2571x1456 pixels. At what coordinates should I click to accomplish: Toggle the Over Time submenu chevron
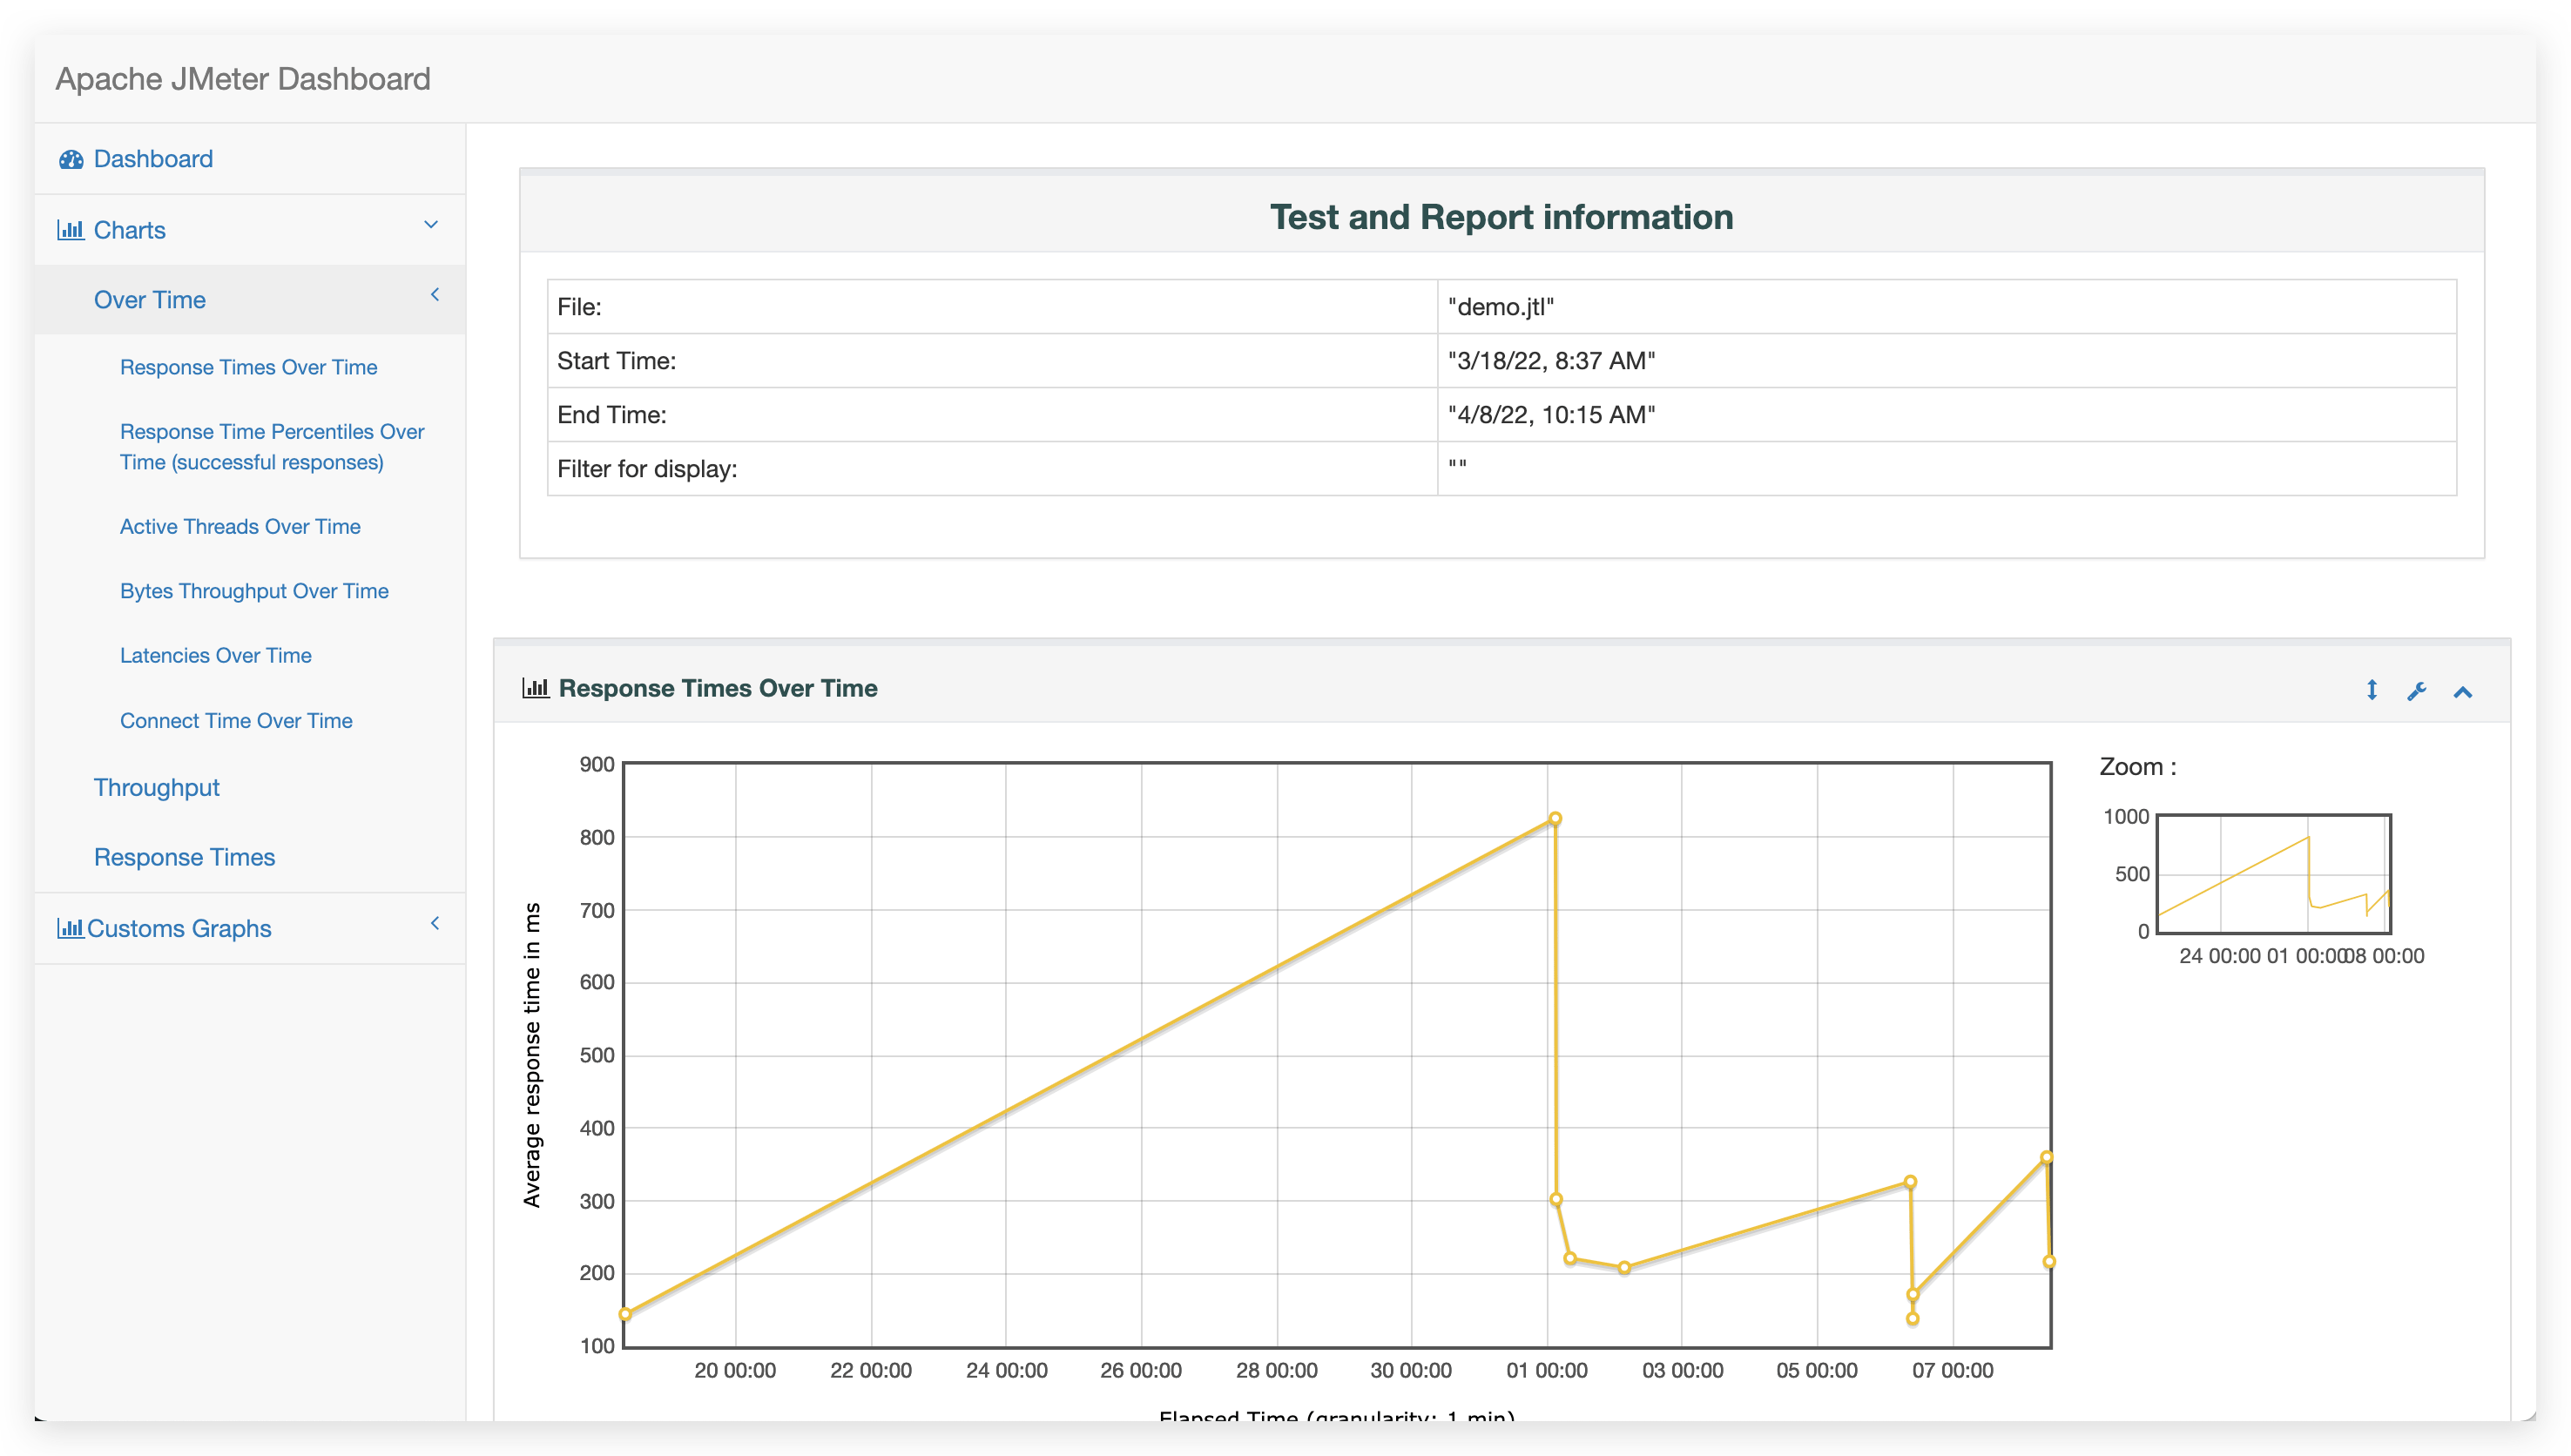(435, 295)
